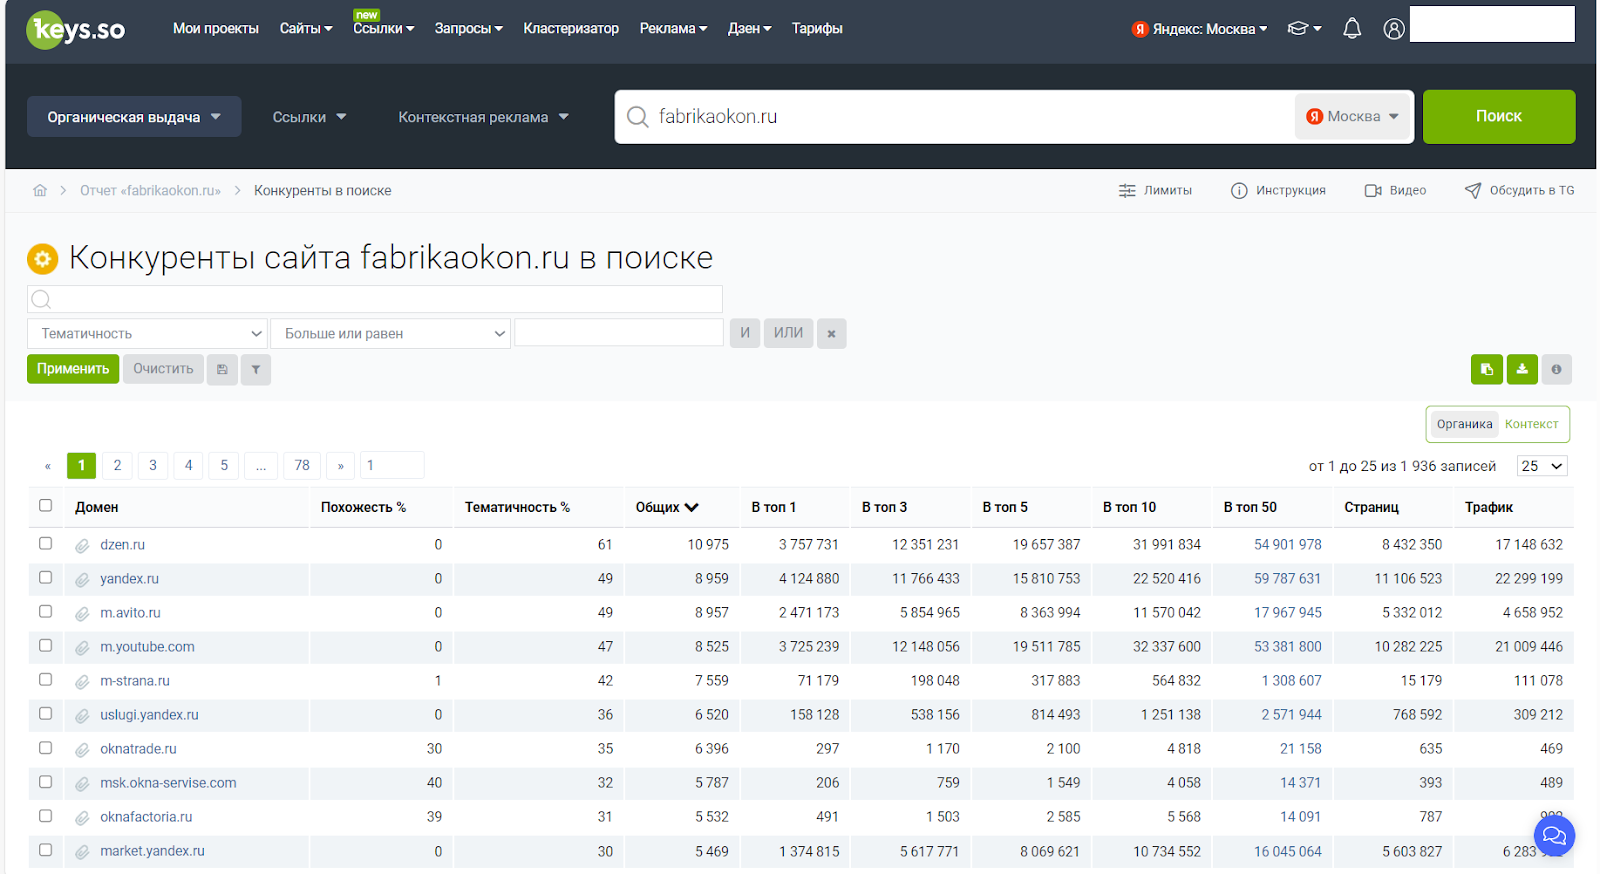Check the m.avito.ru row checkbox
The image size is (1600, 874).
tap(45, 611)
